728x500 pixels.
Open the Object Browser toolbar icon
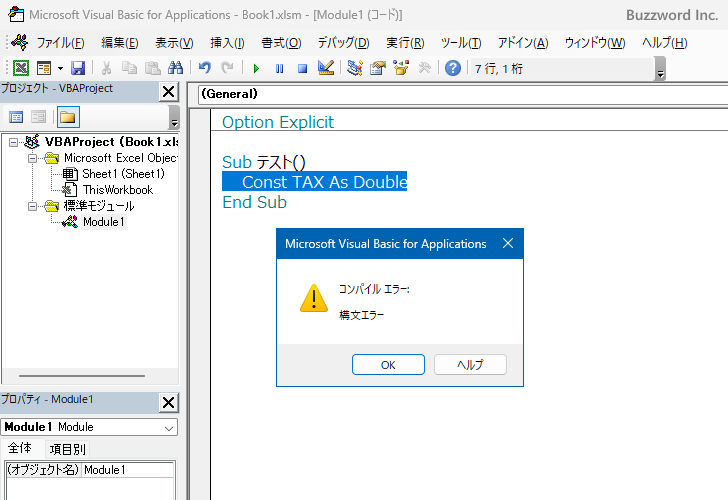pyautogui.click(x=401, y=68)
